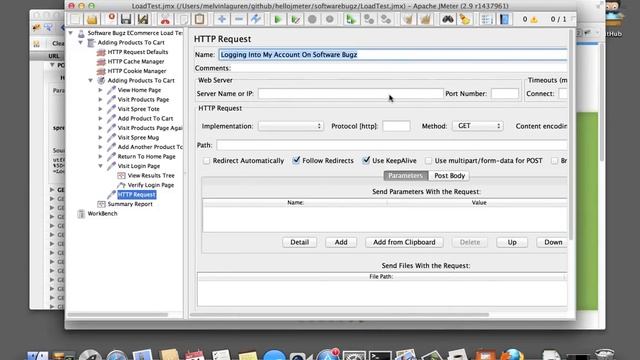
Task: Open Terminal from the Dock
Action: point(380,355)
